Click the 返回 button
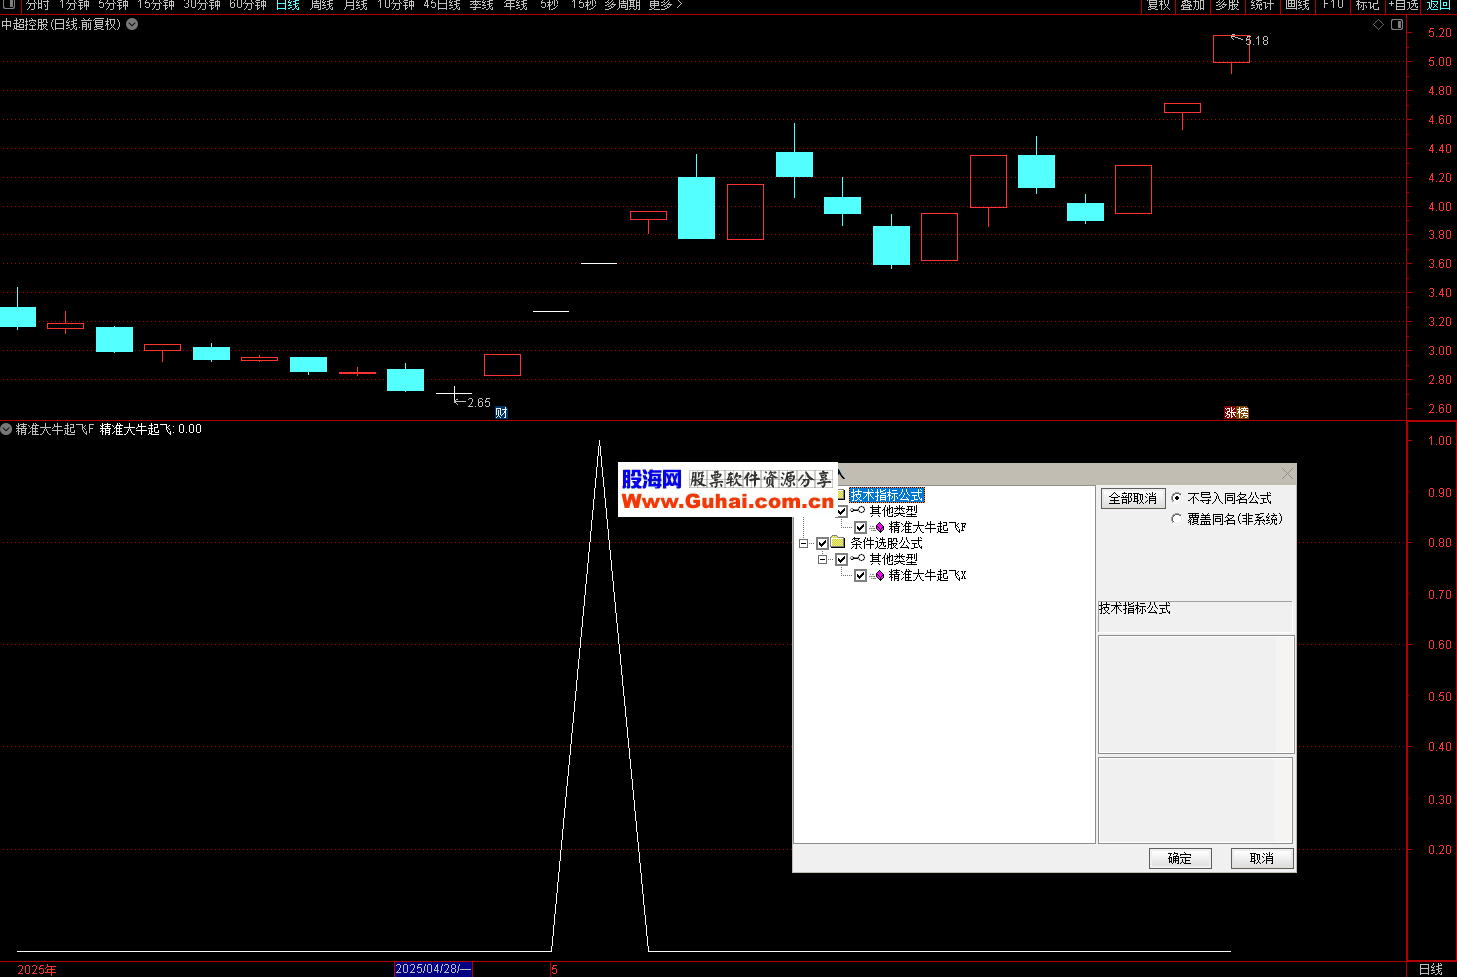Image resolution: width=1457 pixels, height=977 pixels. point(1438,5)
